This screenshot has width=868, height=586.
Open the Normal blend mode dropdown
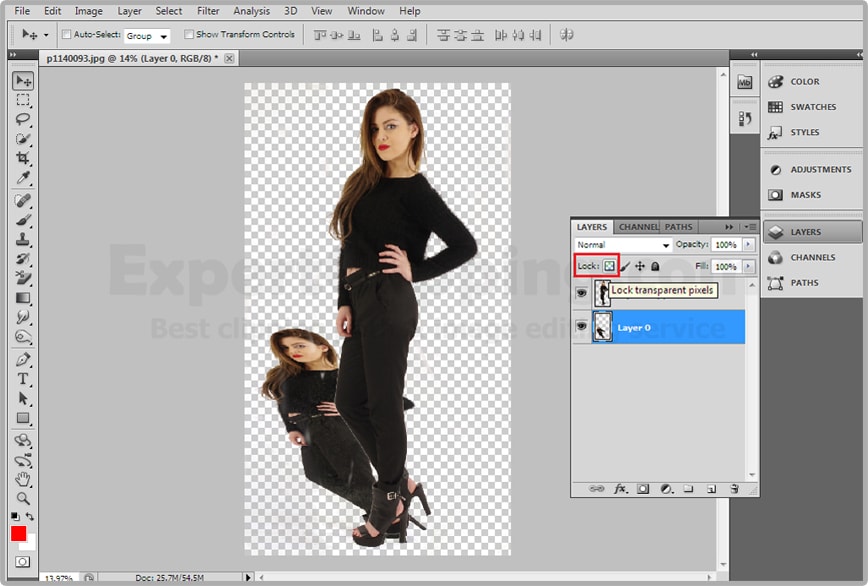click(622, 245)
